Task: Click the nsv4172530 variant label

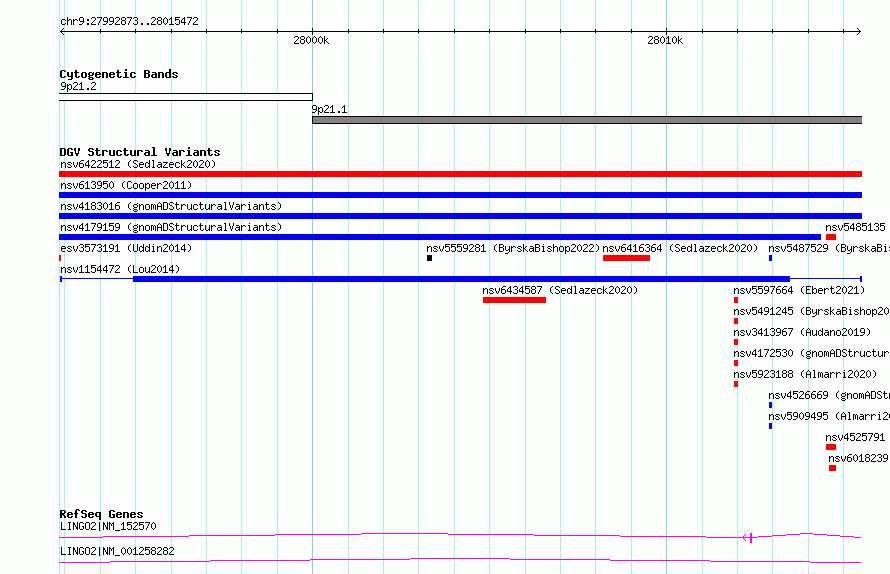Action: click(812, 353)
